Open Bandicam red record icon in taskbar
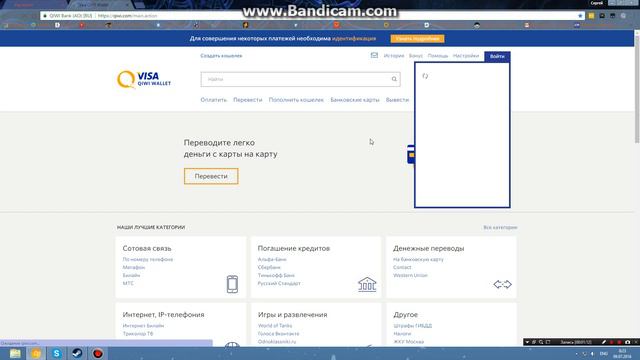Viewport: 640px width, 360px height. pos(98,353)
